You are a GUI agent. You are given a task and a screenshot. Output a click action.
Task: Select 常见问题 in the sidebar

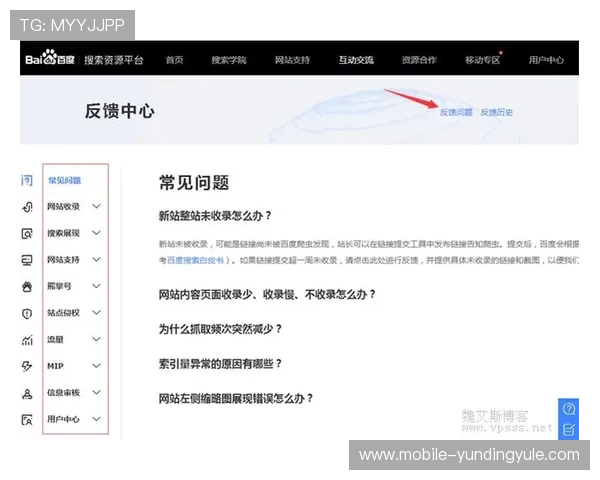(64, 180)
